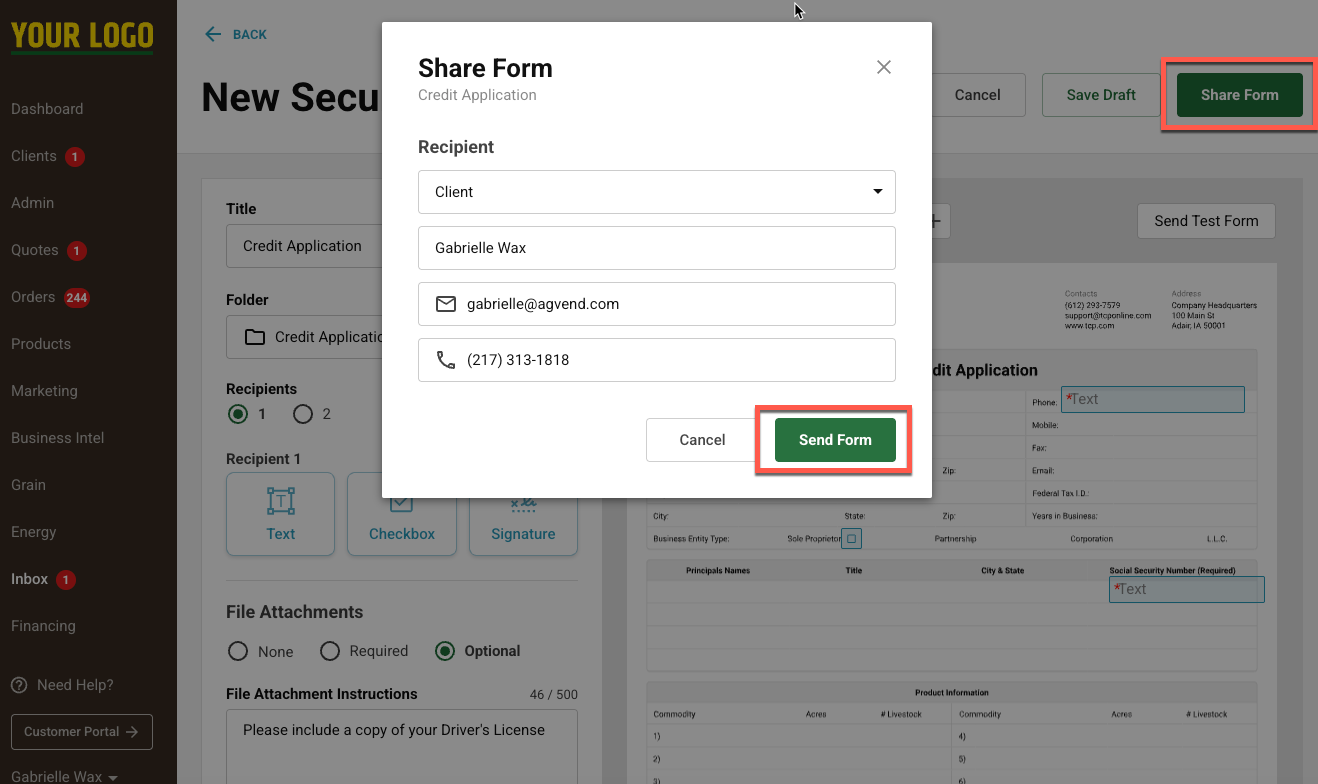1318x784 pixels.
Task: Select the Checkbox form tool
Action: point(401,514)
